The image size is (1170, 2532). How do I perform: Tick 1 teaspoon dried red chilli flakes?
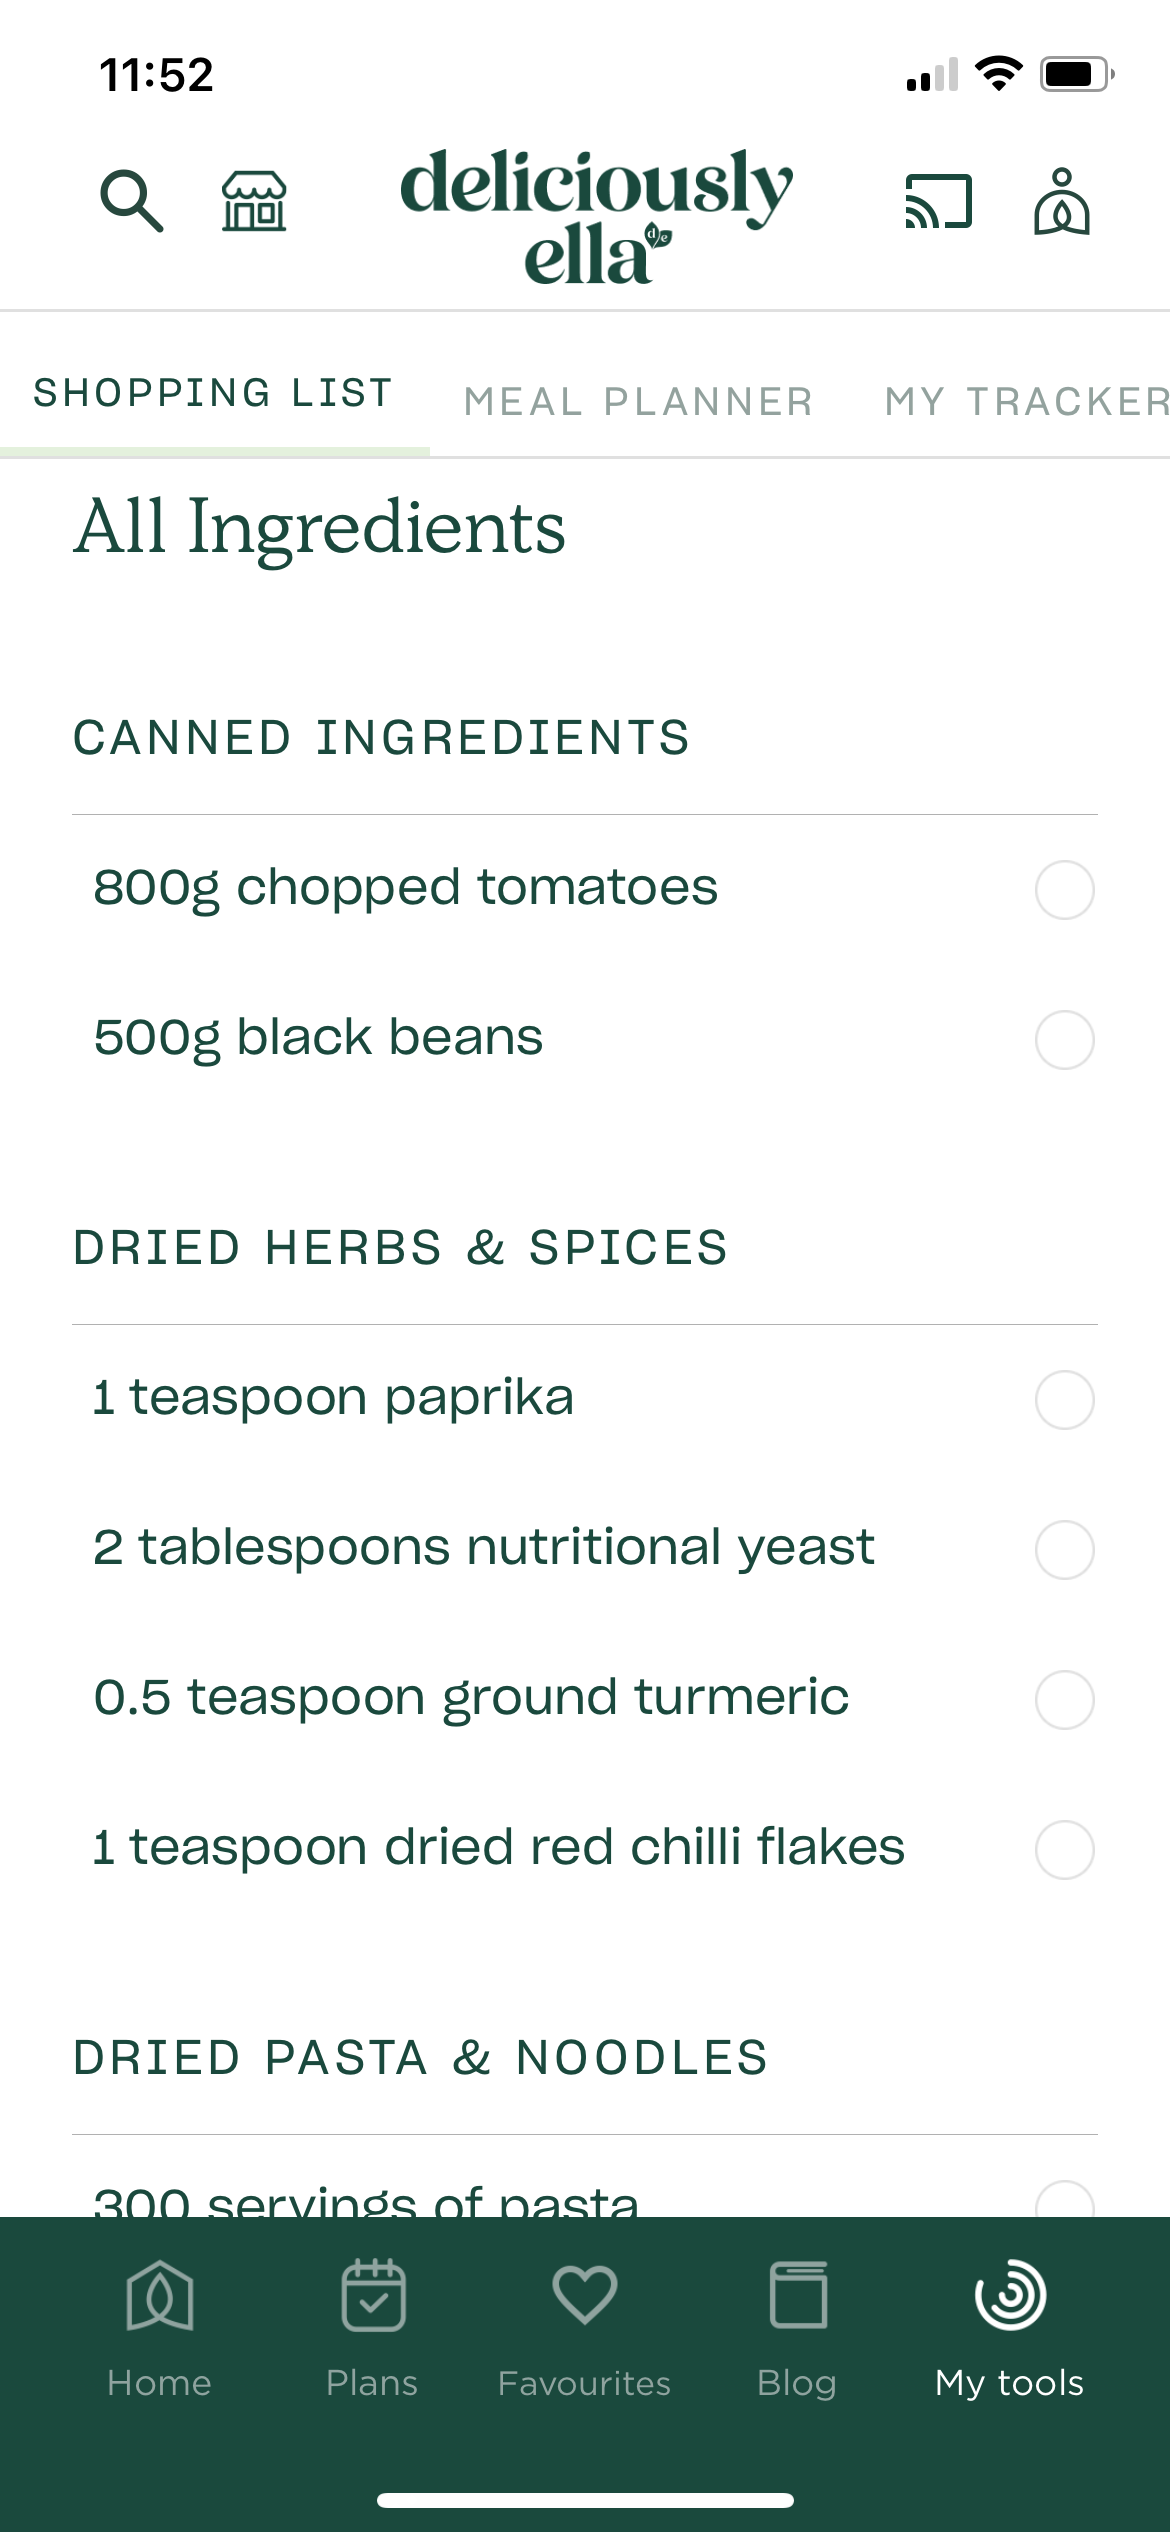[x=1064, y=1851]
